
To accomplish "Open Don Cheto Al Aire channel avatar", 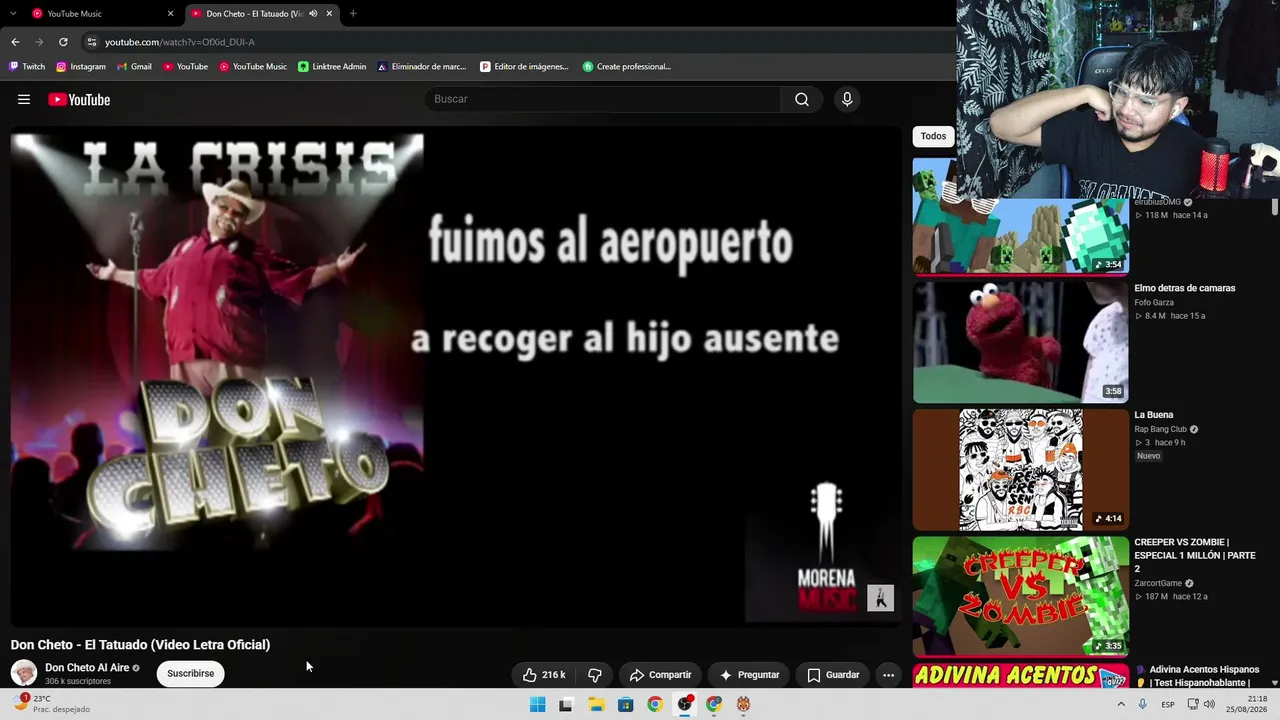I will [x=24, y=673].
